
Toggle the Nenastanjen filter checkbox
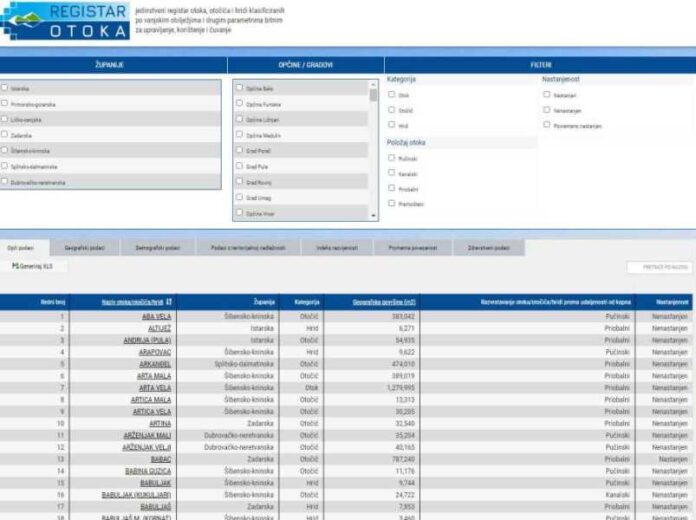click(x=546, y=110)
